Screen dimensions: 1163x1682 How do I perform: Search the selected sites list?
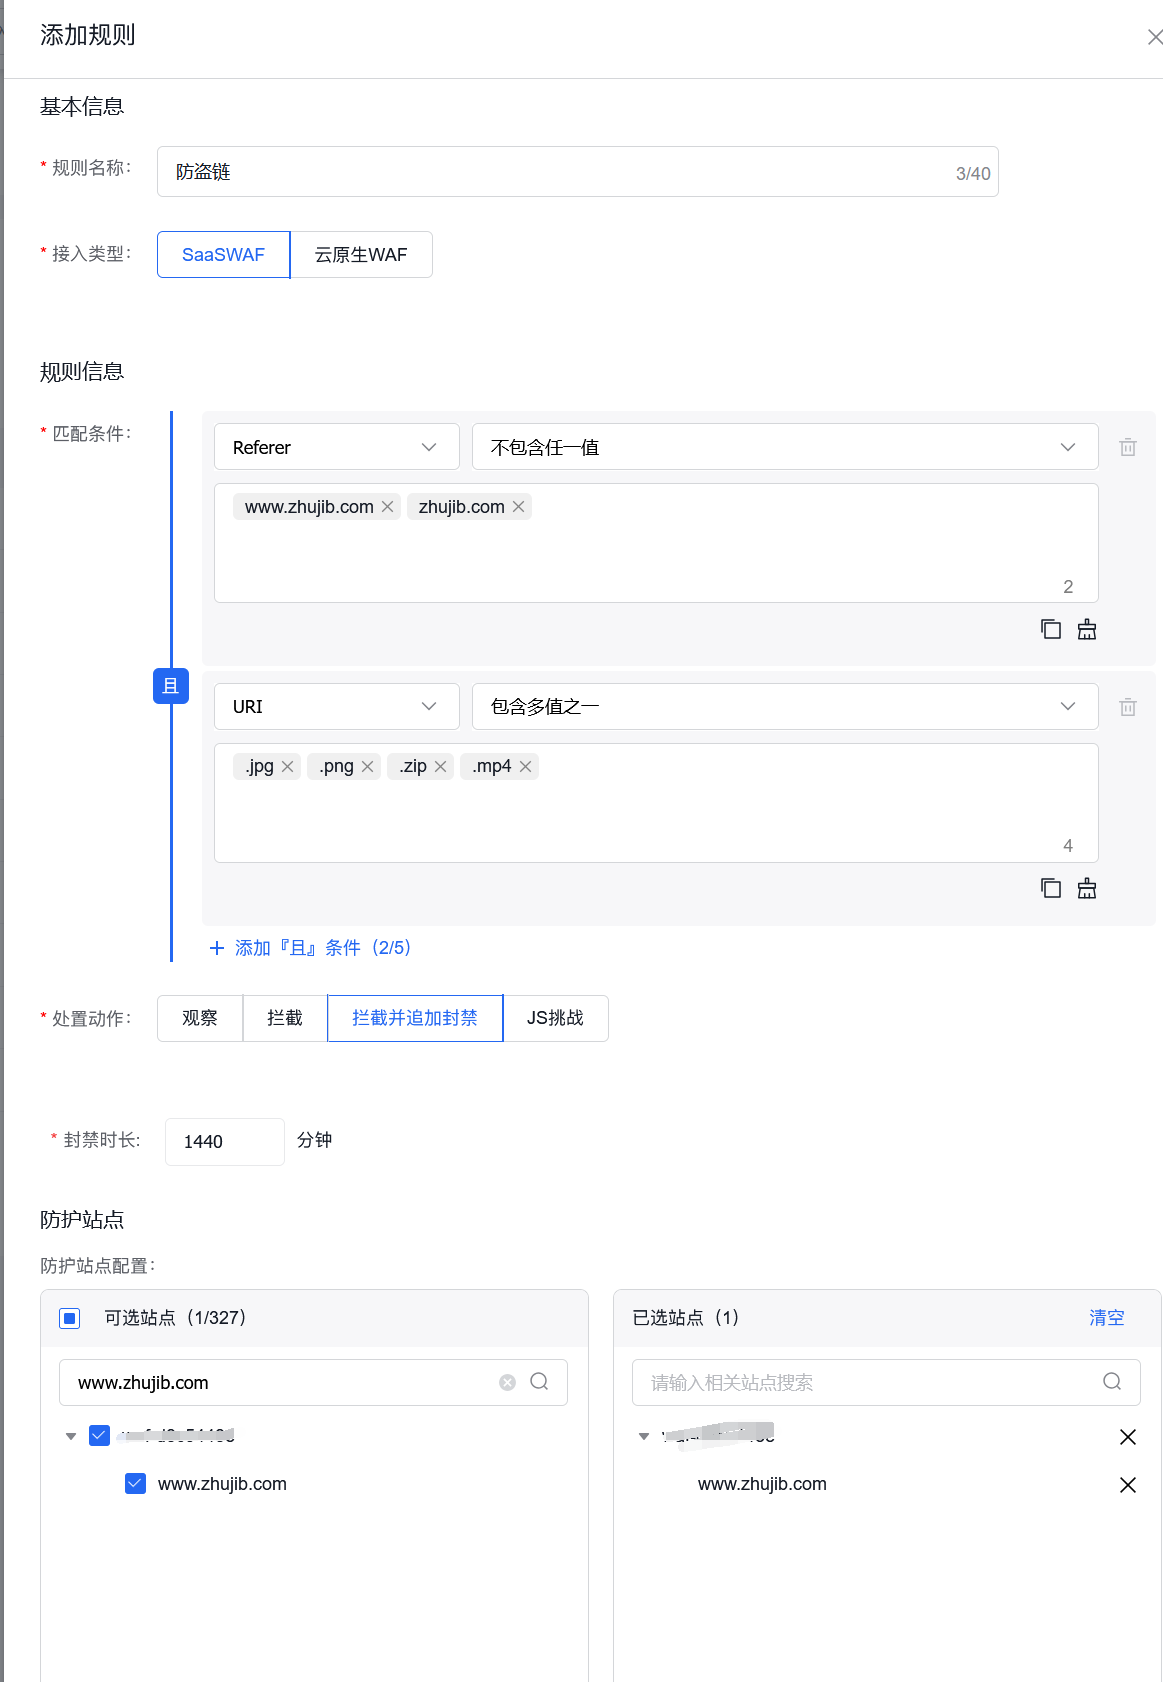(x=1112, y=1382)
